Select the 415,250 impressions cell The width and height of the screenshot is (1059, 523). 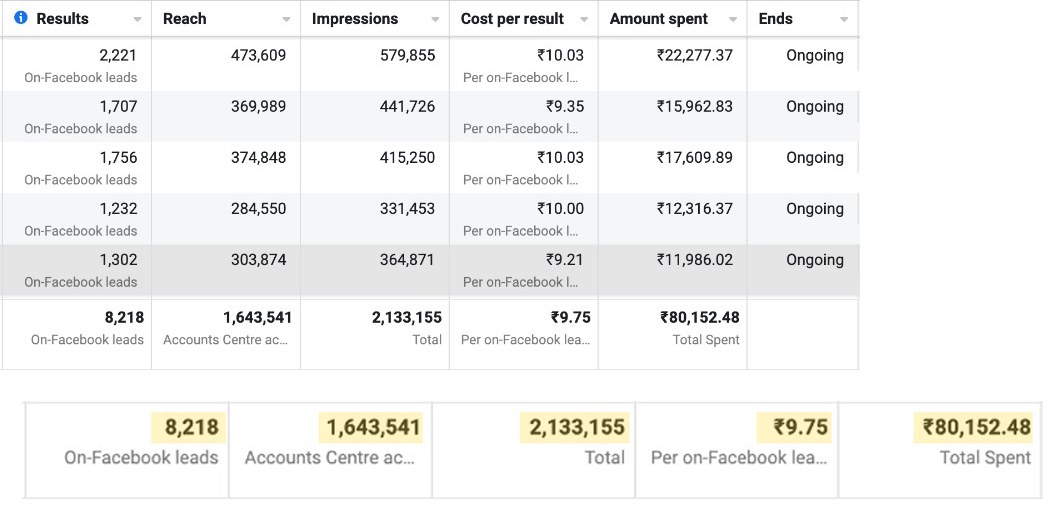coord(407,158)
